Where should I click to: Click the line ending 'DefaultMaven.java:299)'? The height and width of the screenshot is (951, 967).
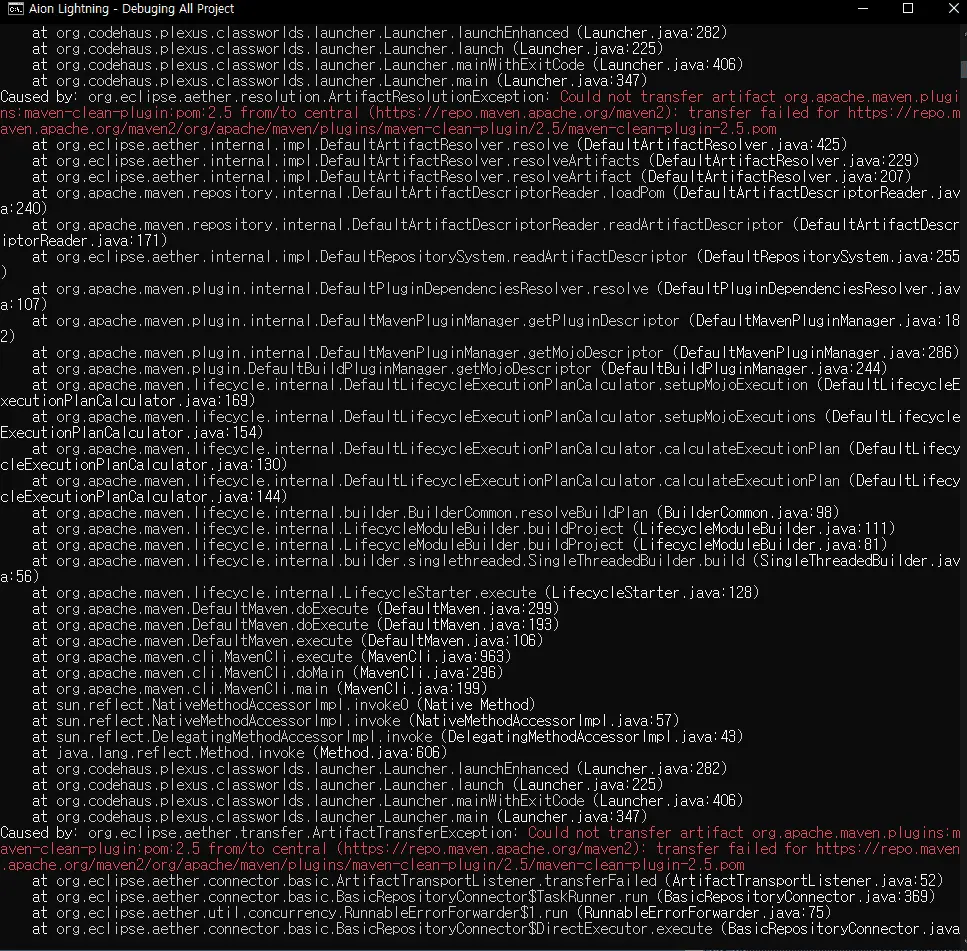pos(296,609)
